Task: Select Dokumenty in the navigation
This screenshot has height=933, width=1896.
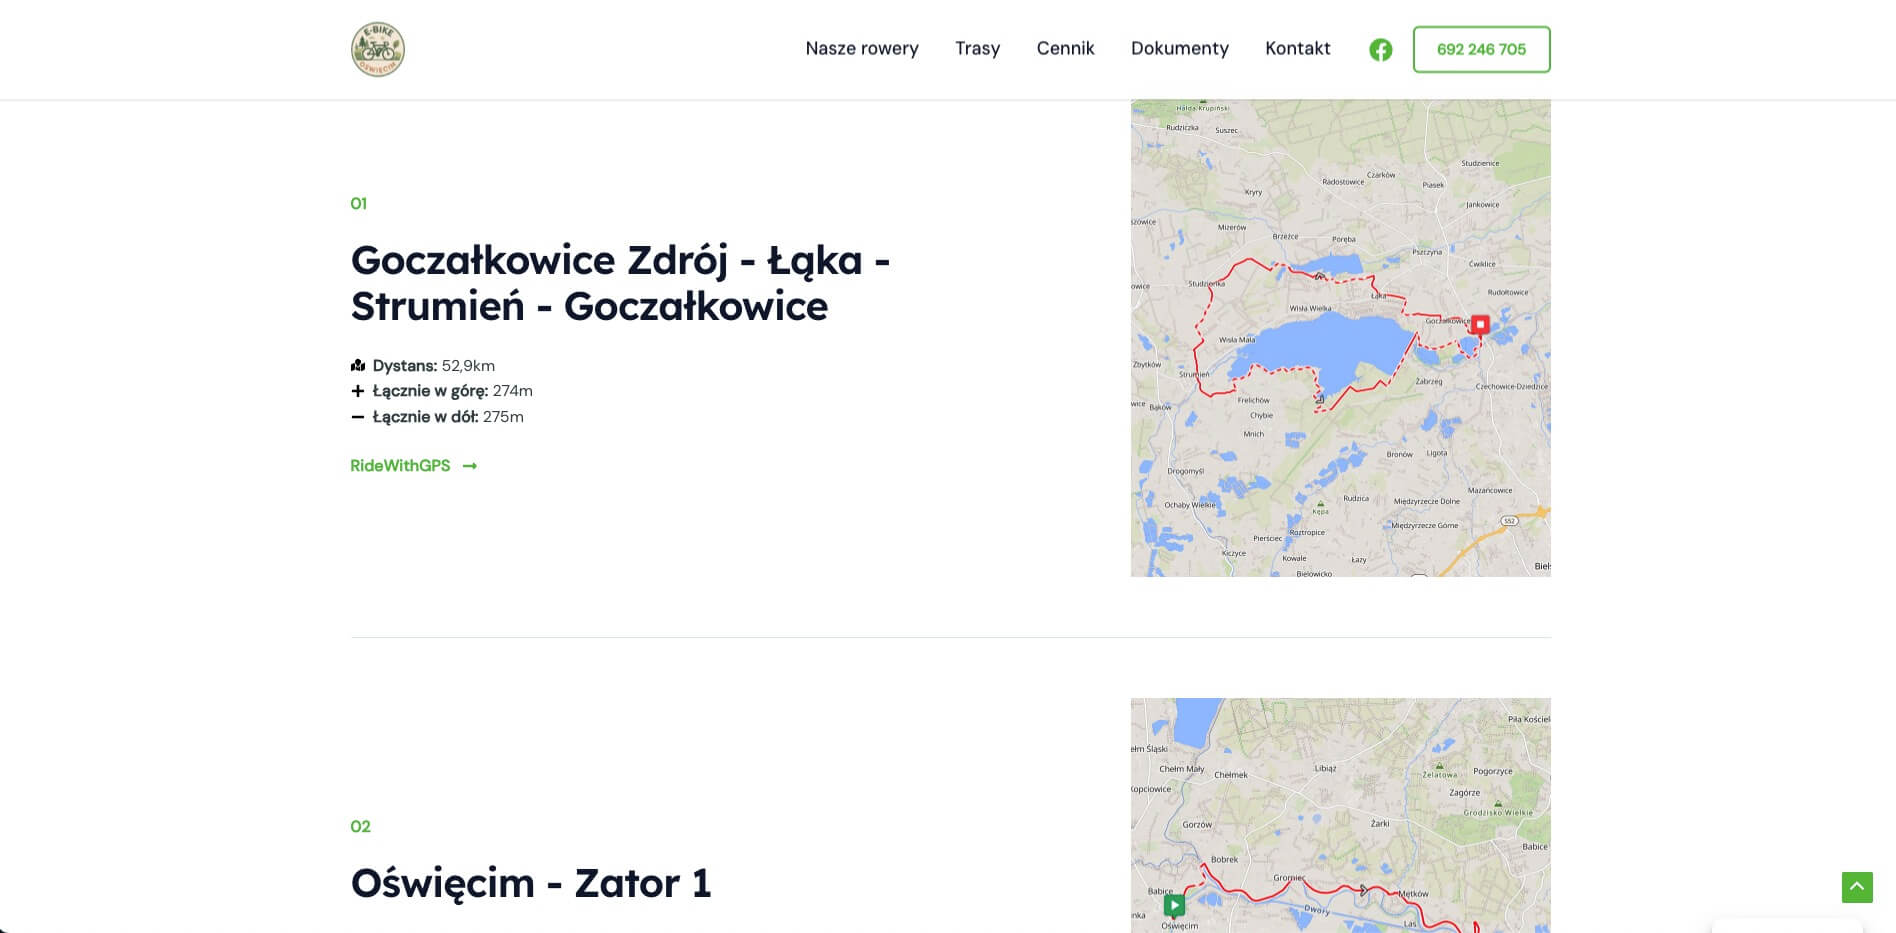Action: (1179, 49)
